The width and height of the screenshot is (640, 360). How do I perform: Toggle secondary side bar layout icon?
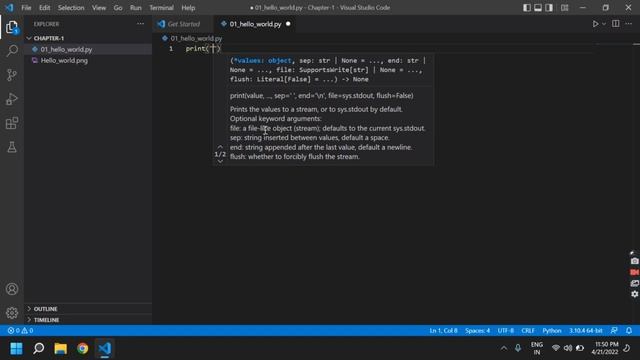(549, 8)
